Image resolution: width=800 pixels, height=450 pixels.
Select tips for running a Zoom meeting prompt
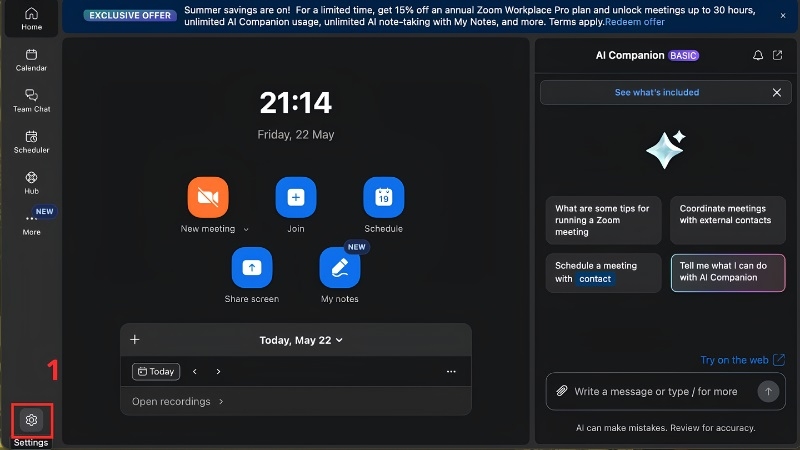point(604,220)
